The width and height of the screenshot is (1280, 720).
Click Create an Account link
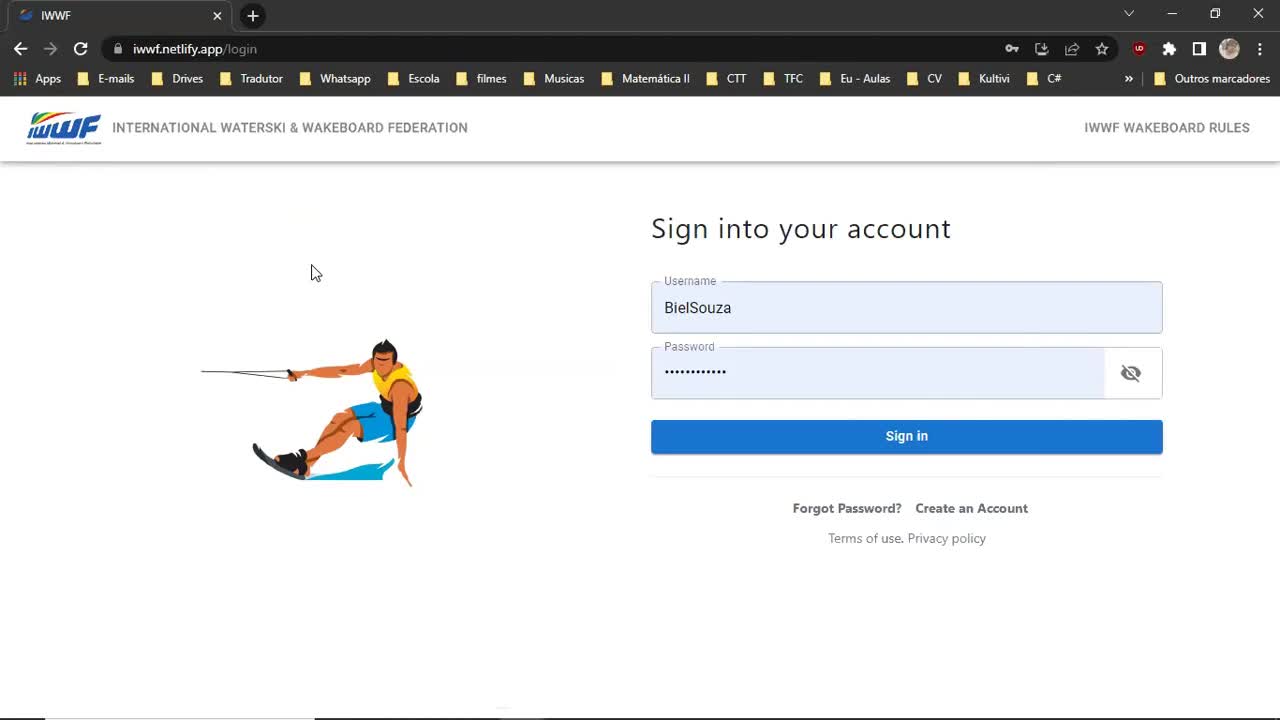point(971,508)
